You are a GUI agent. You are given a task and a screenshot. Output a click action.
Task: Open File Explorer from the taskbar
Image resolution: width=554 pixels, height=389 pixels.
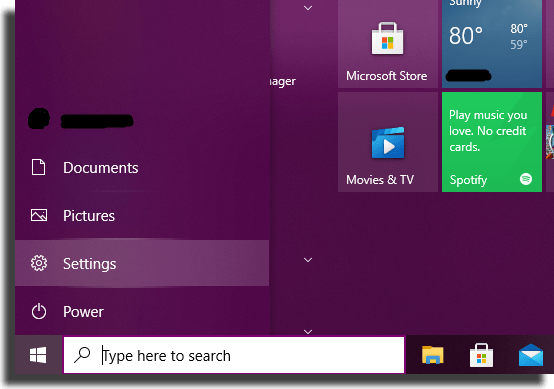[x=432, y=355]
